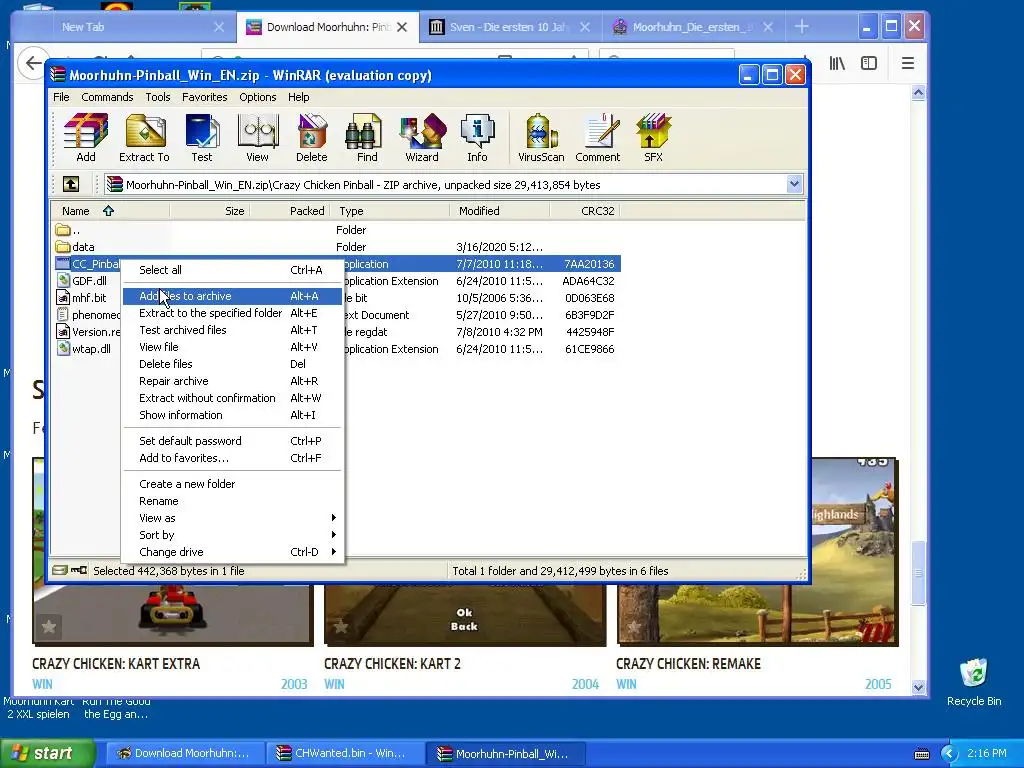Open the Tools menu
Image resolution: width=1024 pixels, height=768 pixels.
(x=157, y=97)
